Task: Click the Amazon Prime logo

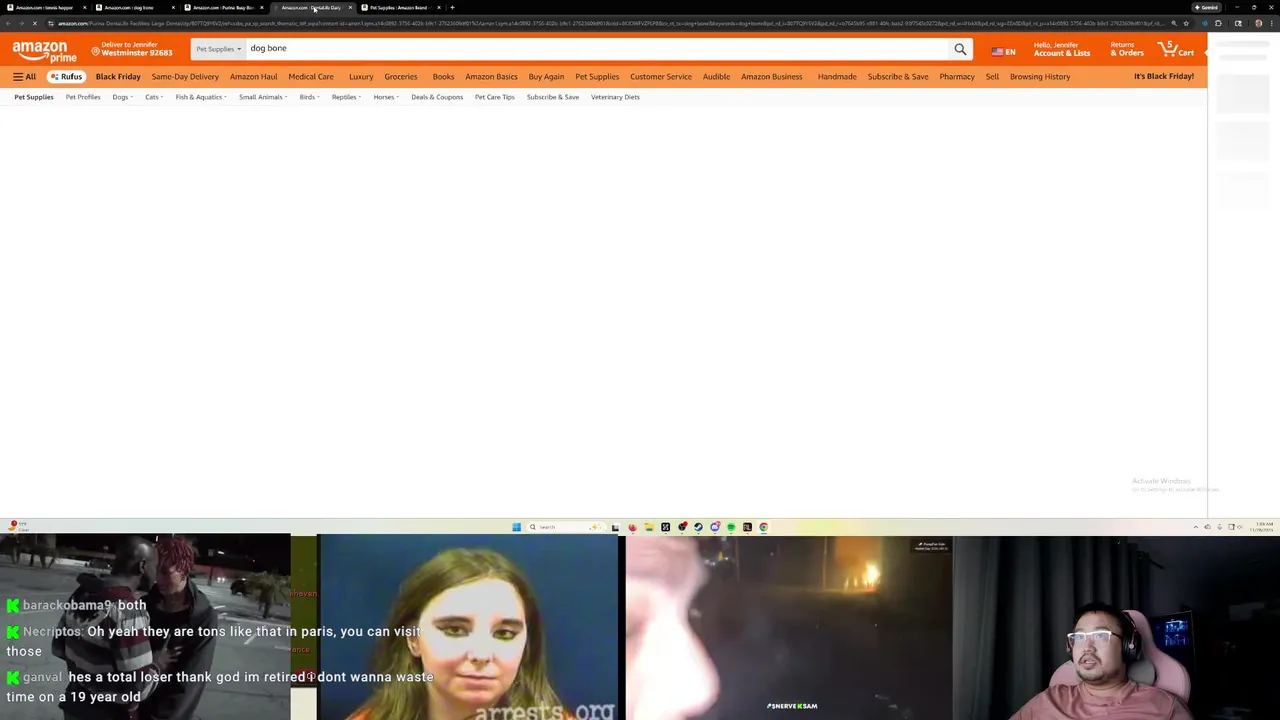Action: coord(45,51)
